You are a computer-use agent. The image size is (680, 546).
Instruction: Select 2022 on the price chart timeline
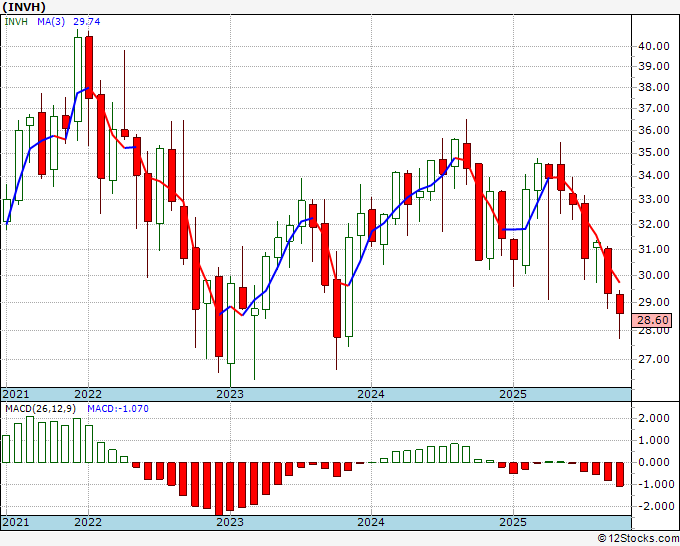[88, 394]
